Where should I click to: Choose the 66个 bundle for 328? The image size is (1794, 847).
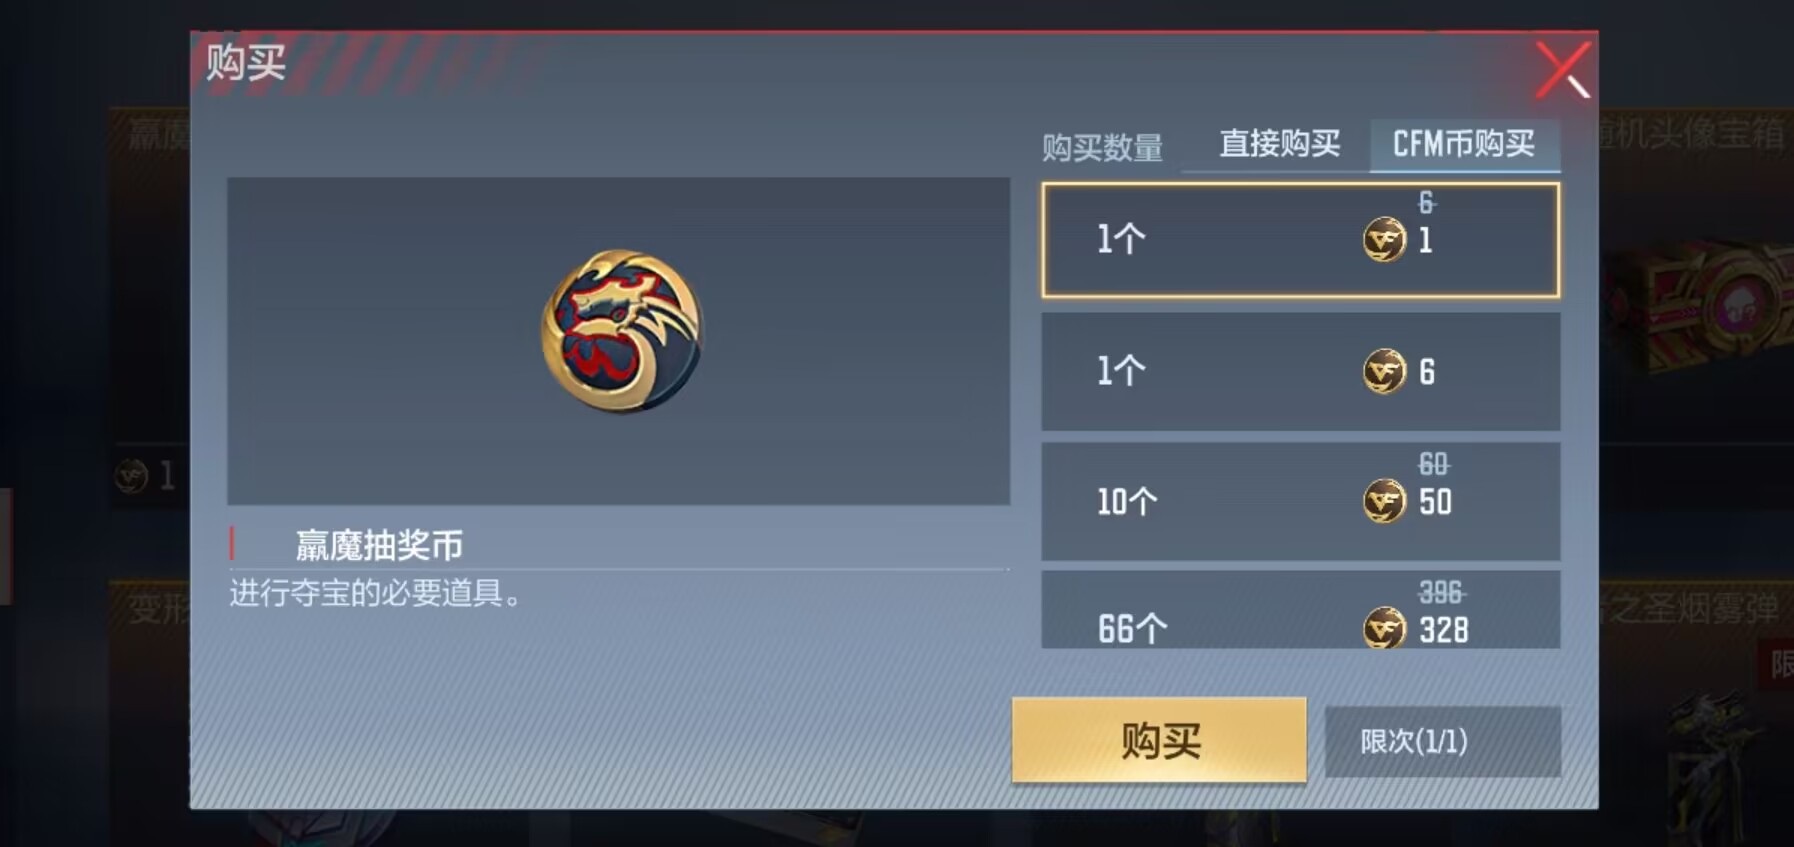click(1300, 610)
